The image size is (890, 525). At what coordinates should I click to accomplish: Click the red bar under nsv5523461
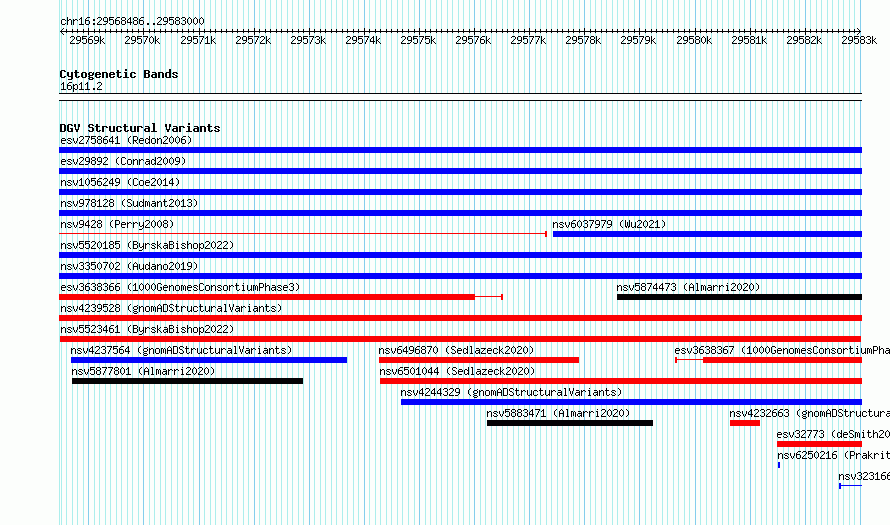pyautogui.click(x=460, y=339)
